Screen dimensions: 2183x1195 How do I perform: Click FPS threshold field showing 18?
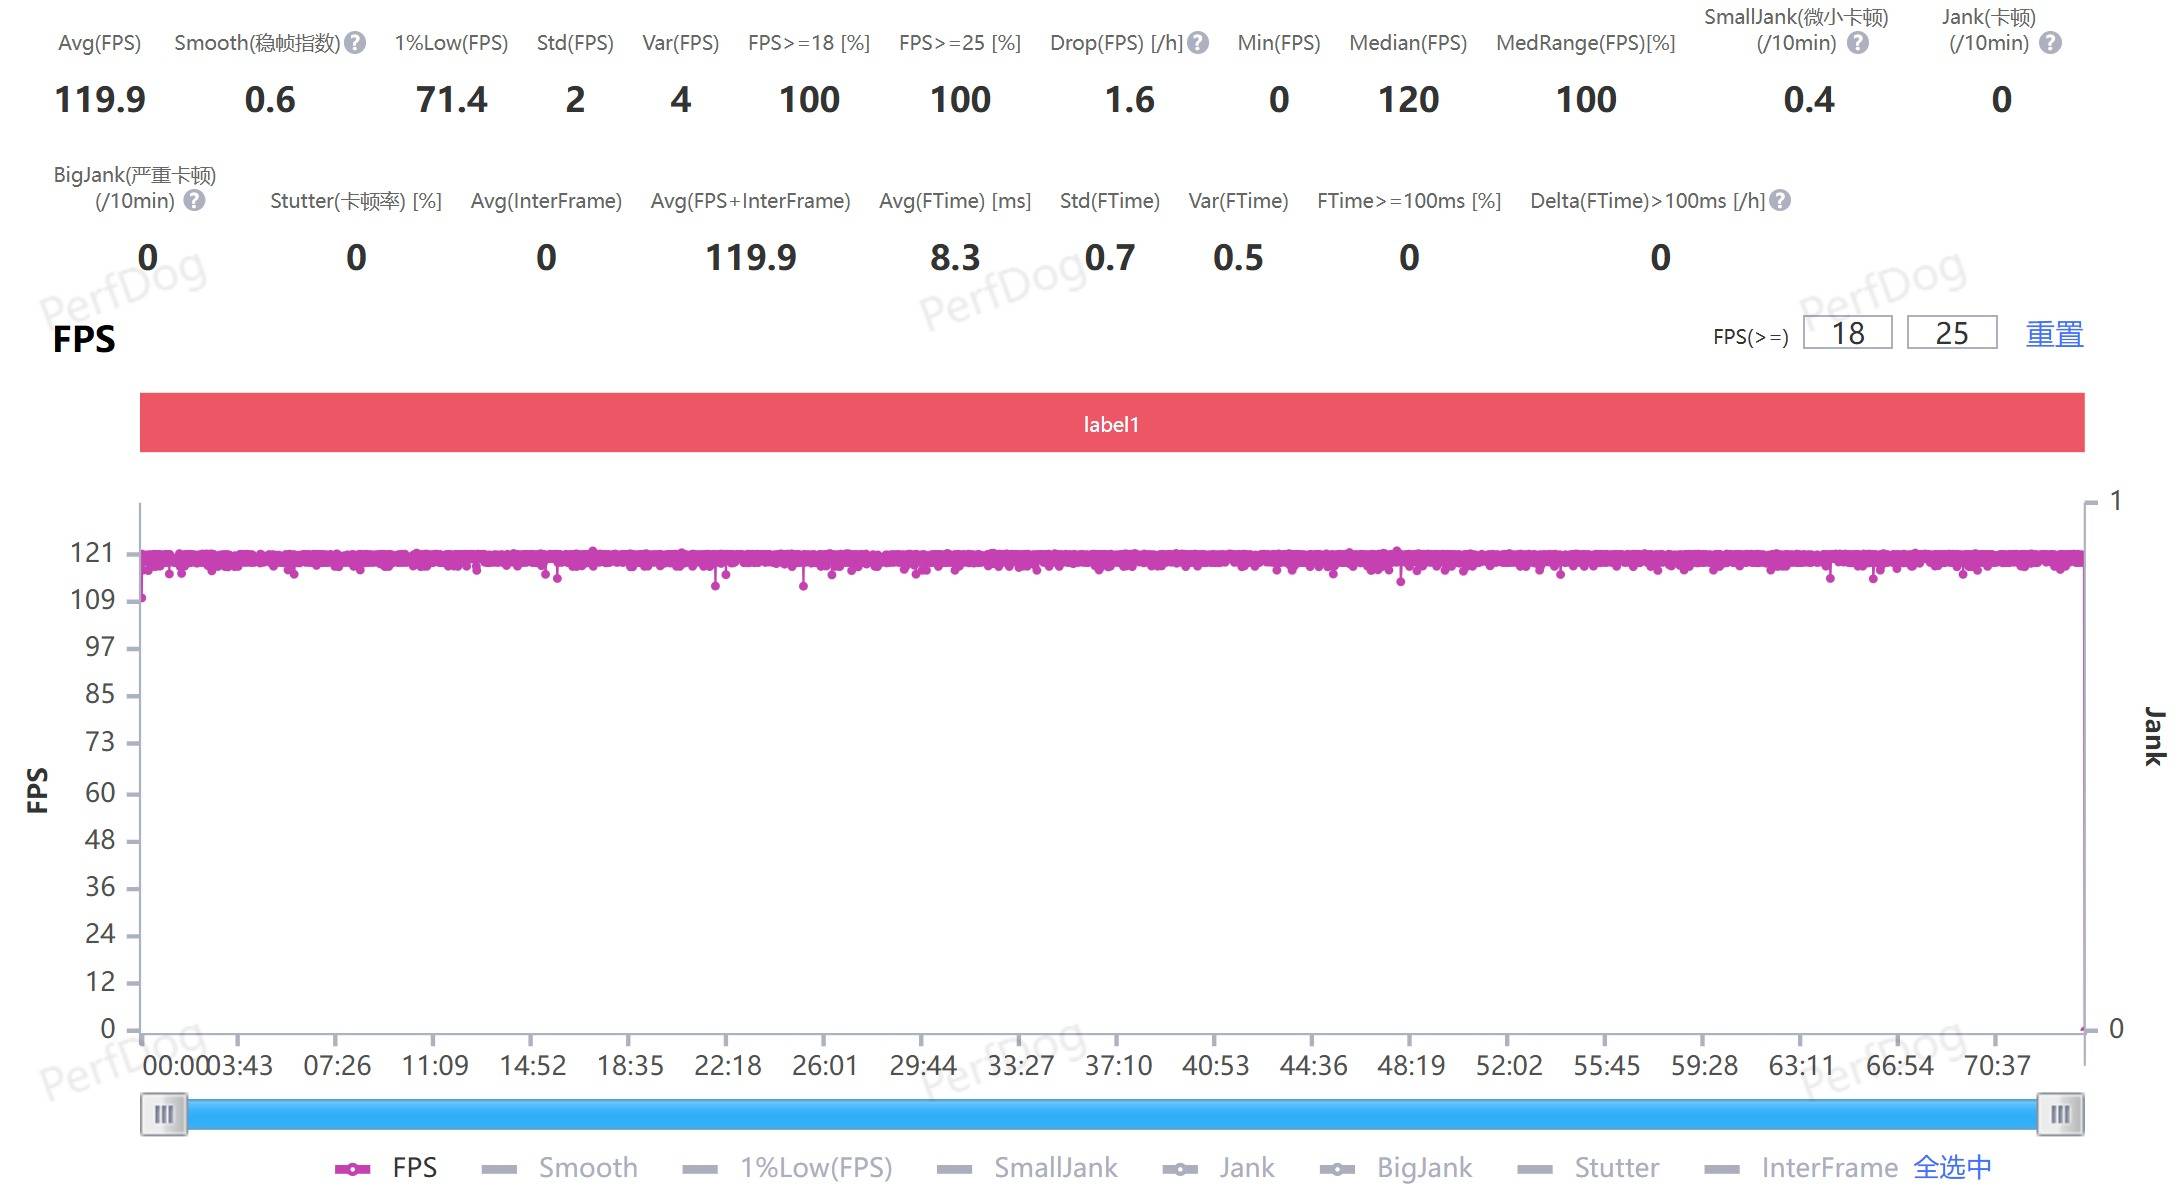(x=1847, y=333)
